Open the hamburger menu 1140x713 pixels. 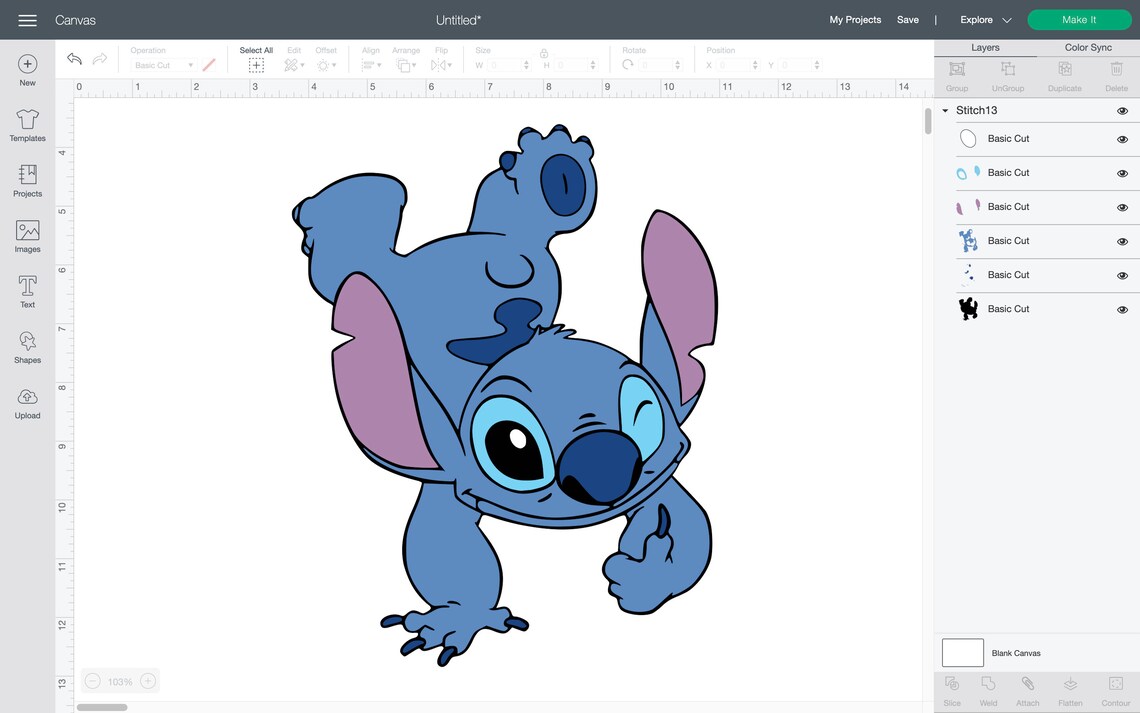pos(27,19)
